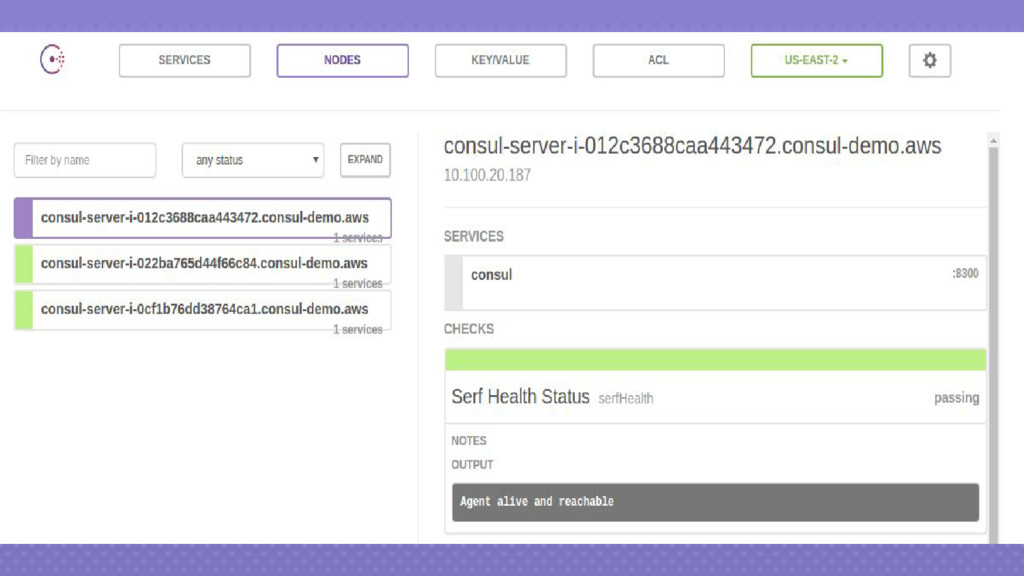Click the node title in details panel
This screenshot has height=576, width=1024.
coord(692,146)
